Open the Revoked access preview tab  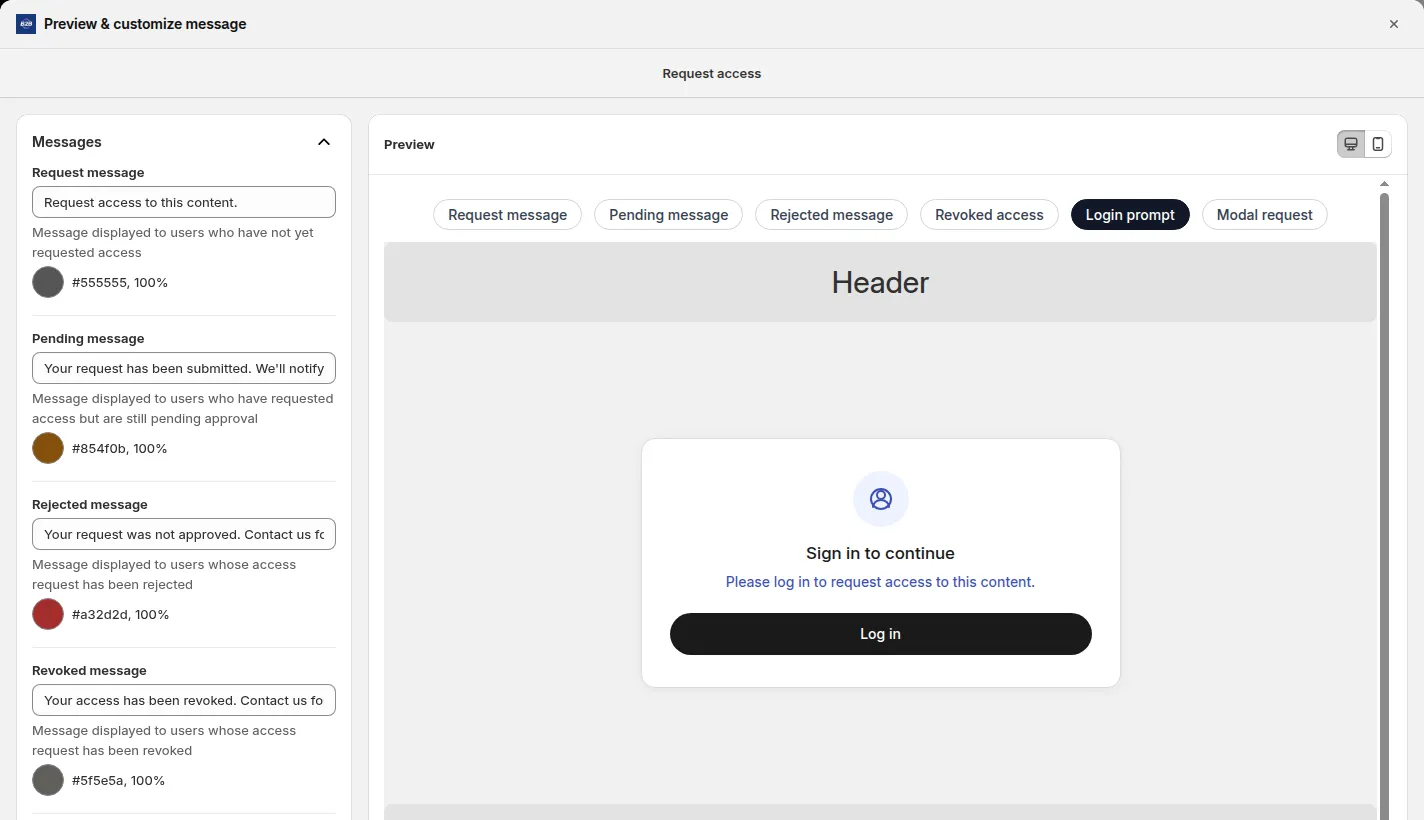coord(989,215)
